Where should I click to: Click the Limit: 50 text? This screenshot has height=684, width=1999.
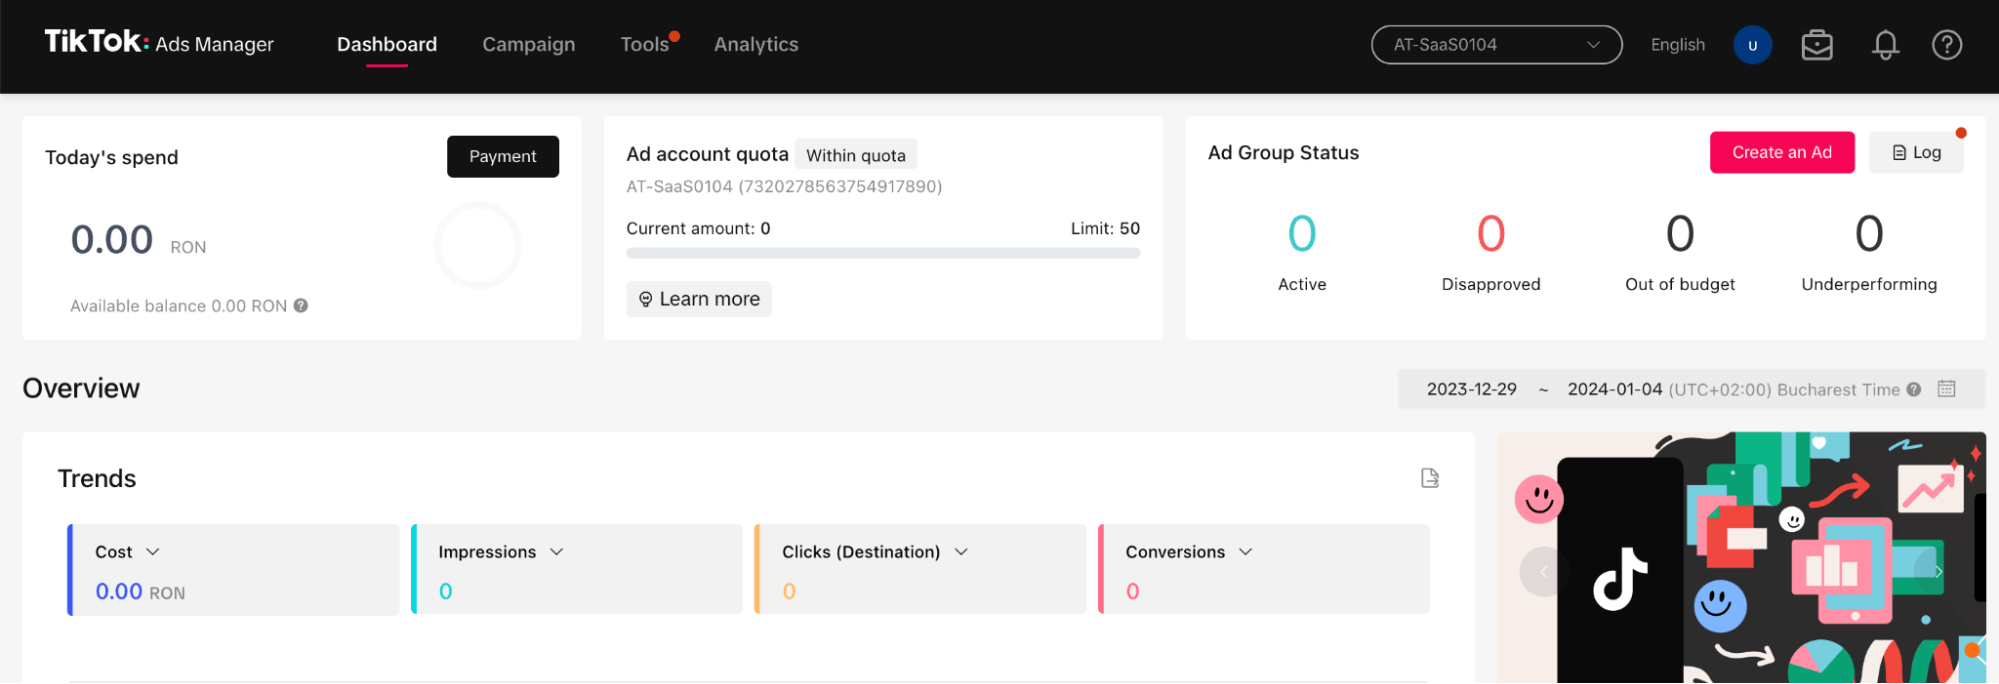point(1105,229)
